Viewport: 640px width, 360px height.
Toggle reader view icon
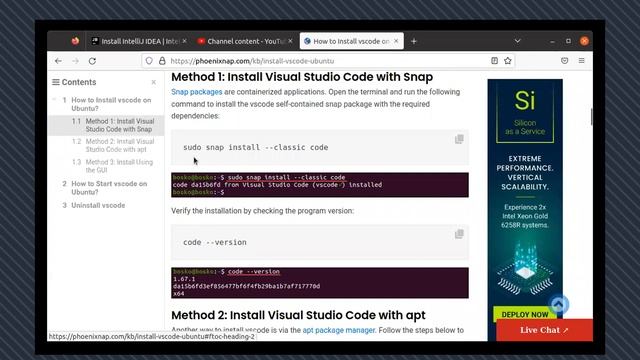494,61
